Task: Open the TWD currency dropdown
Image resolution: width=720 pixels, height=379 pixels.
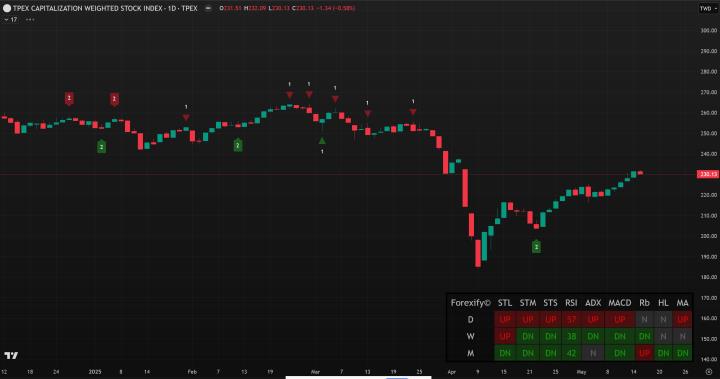Action: point(708,8)
